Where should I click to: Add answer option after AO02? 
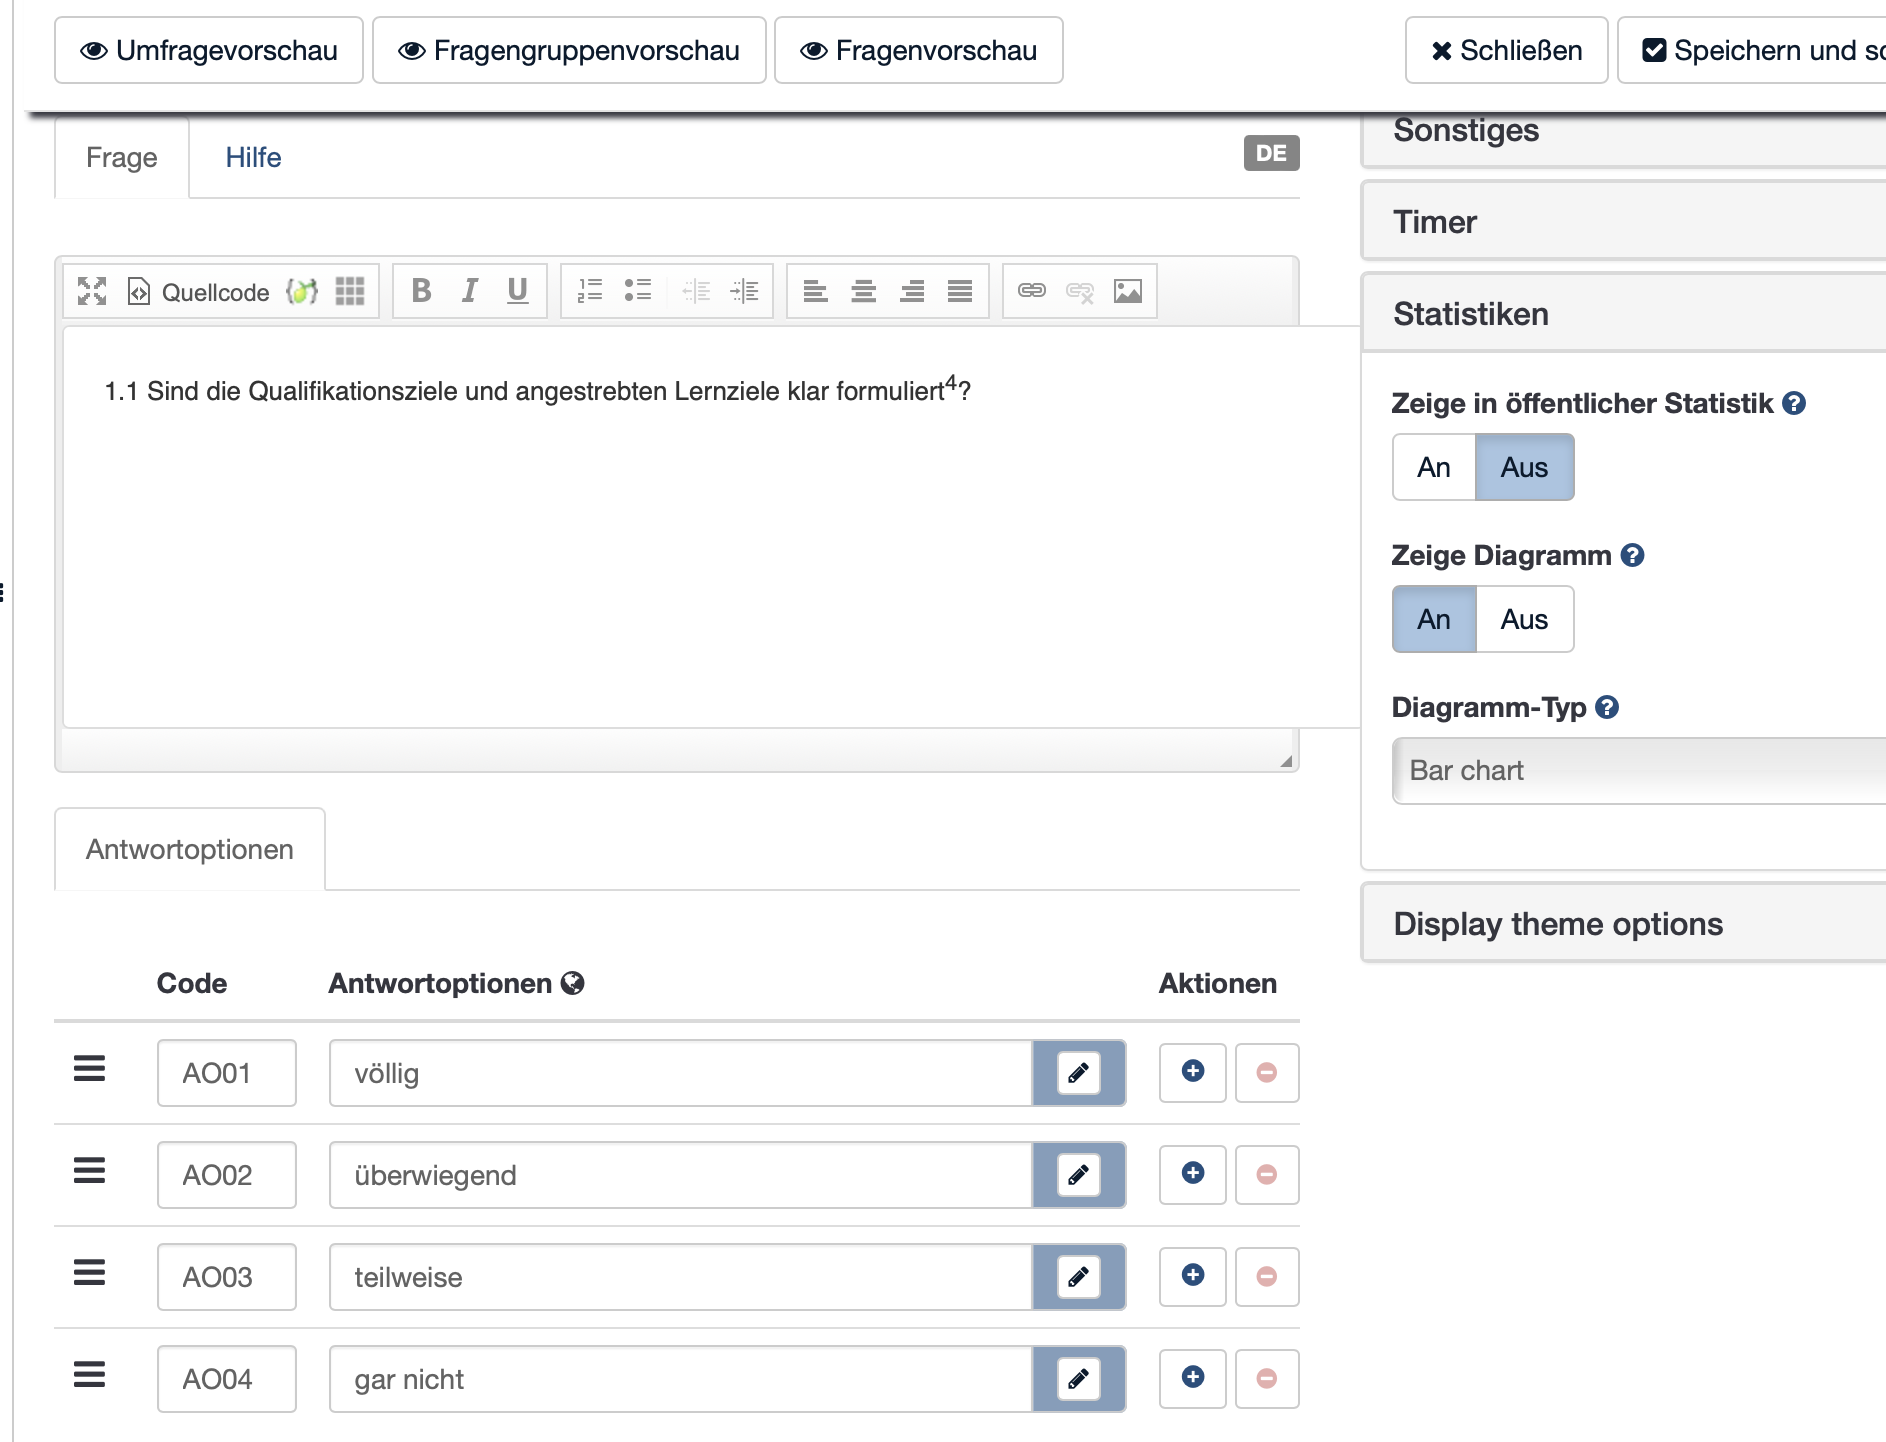[x=1192, y=1174]
